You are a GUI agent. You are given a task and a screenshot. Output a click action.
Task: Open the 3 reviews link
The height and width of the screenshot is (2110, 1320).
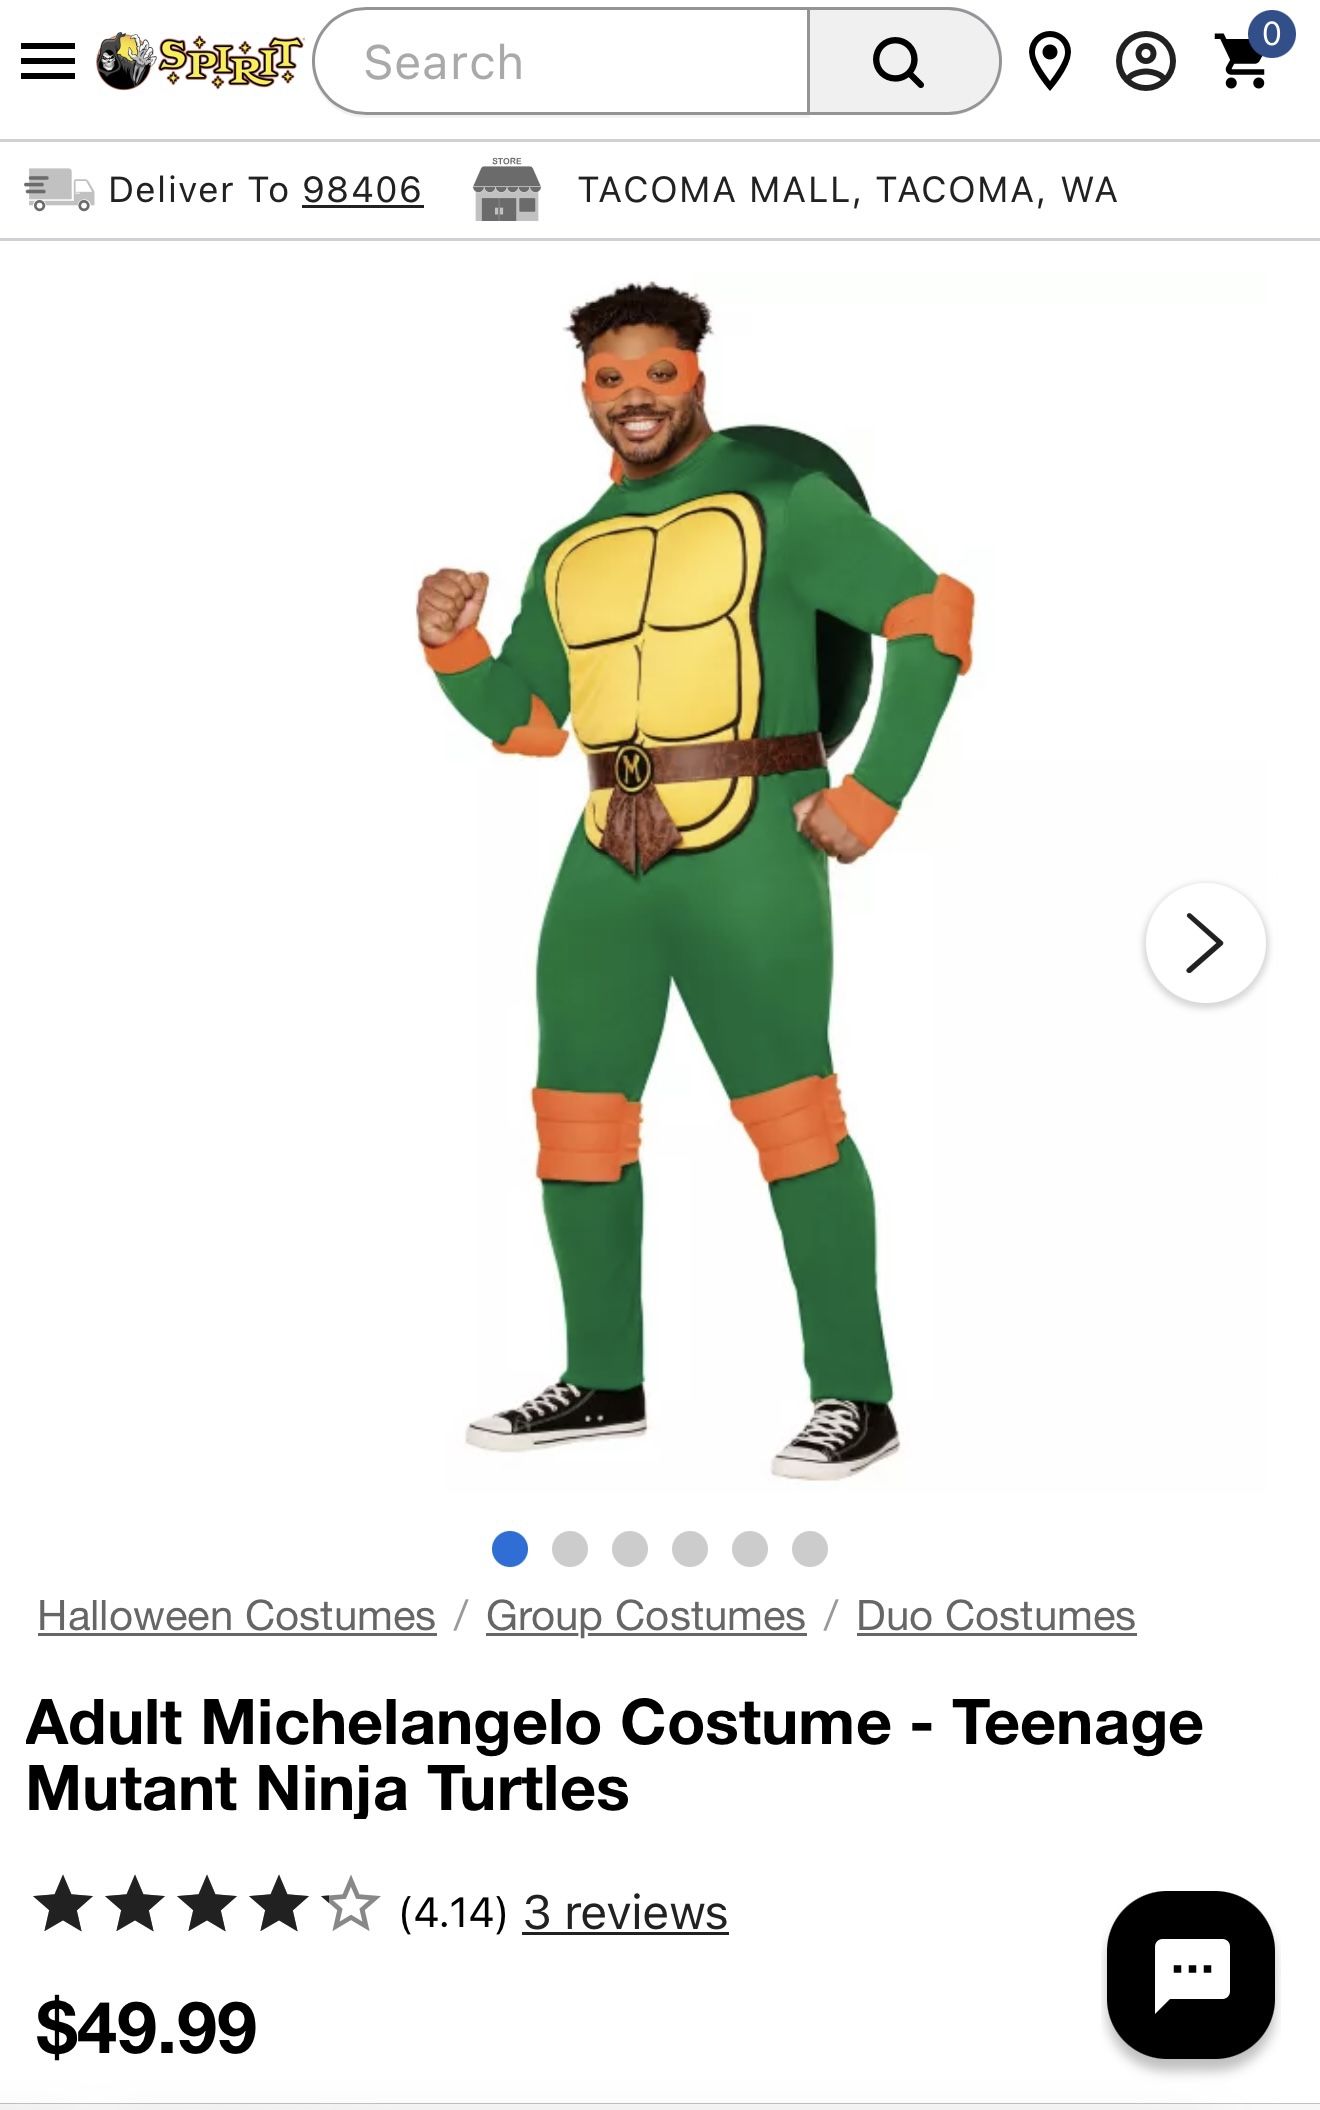coord(625,1912)
